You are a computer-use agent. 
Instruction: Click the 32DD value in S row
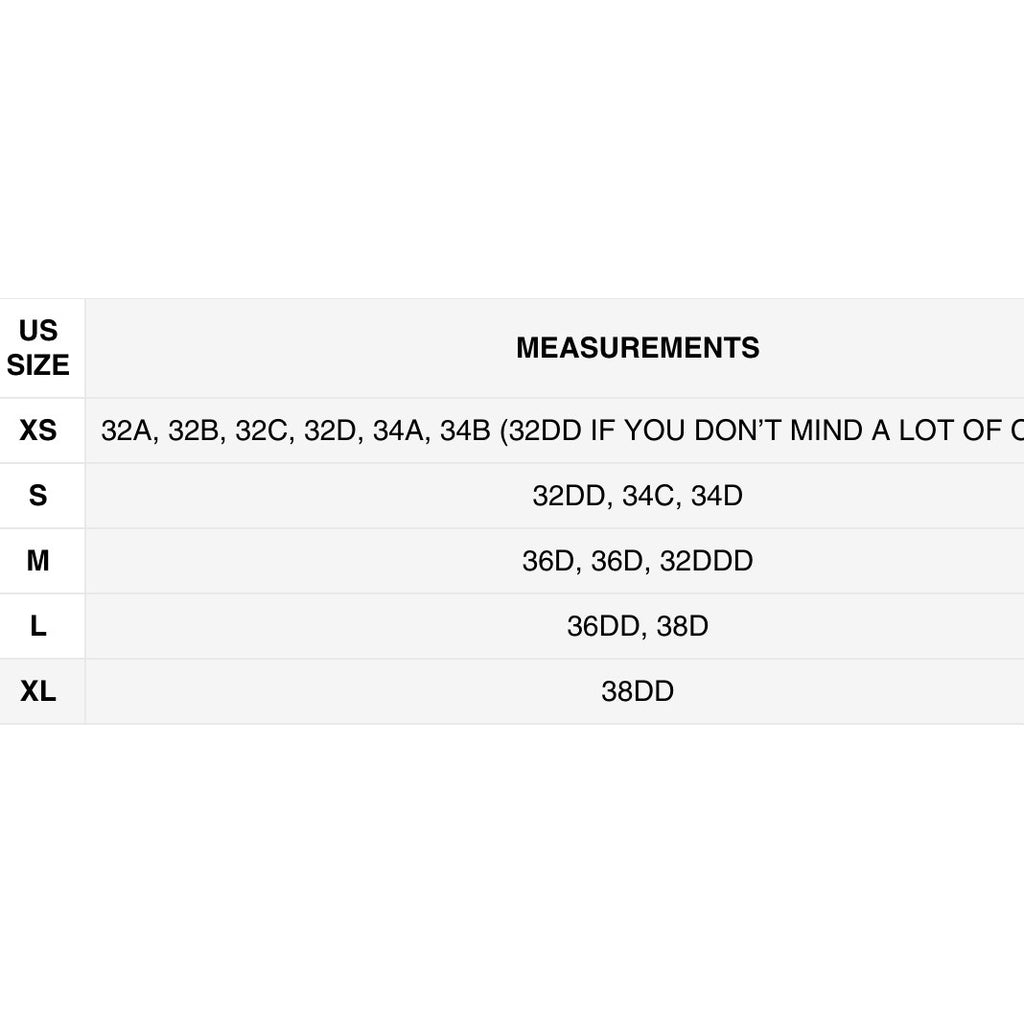click(569, 496)
